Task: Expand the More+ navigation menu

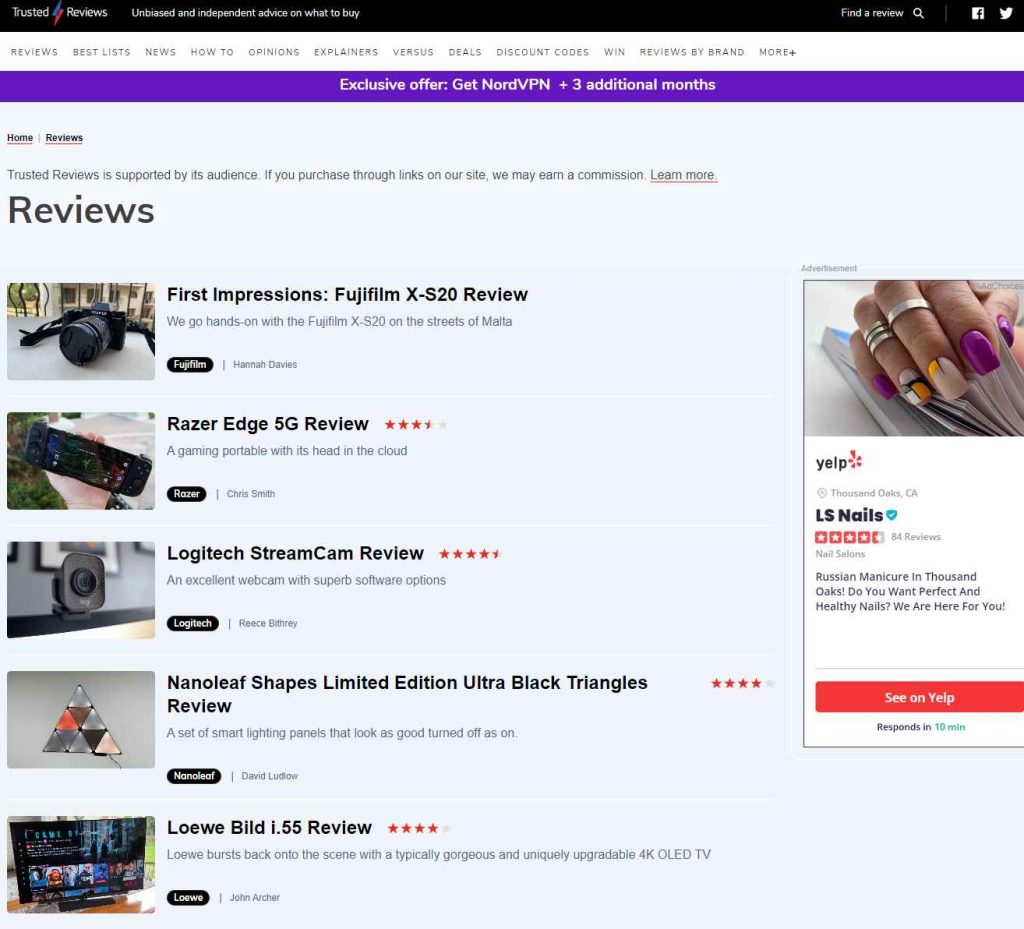Action: tap(777, 52)
